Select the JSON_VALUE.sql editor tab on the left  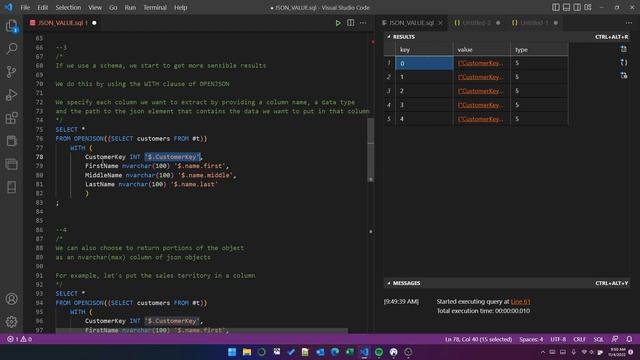[62, 23]
